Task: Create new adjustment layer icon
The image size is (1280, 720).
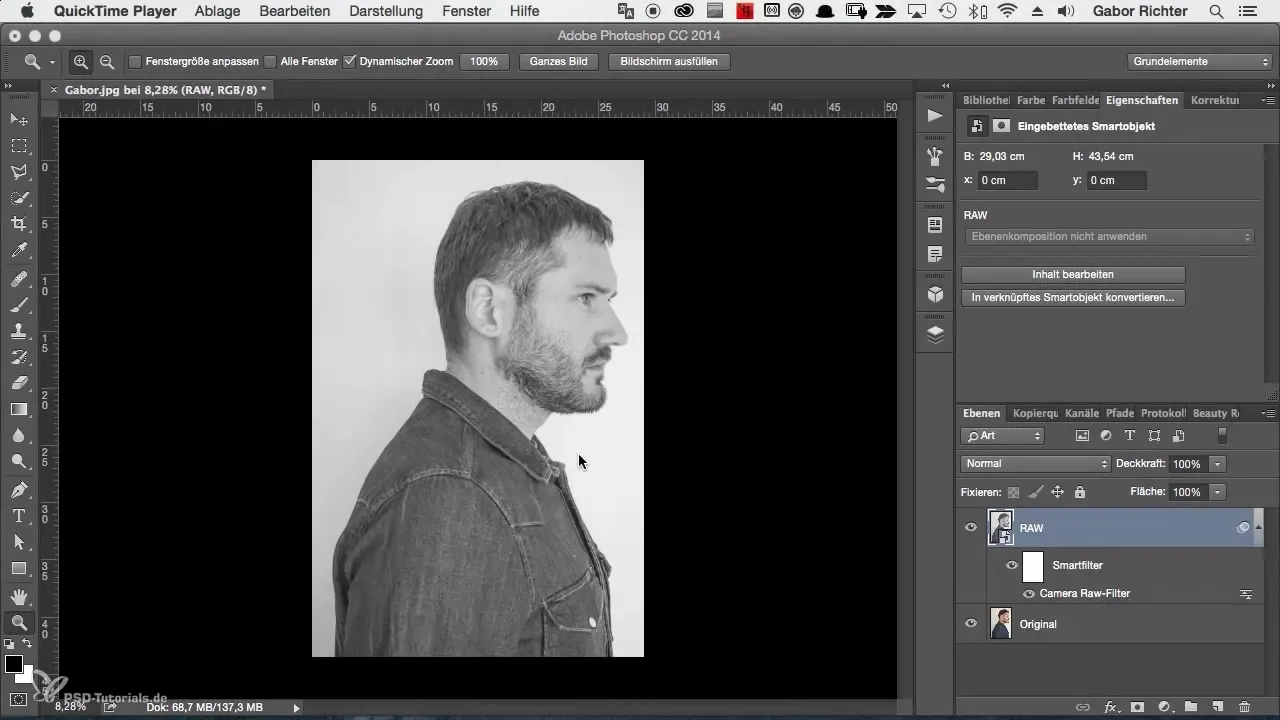Action: [1164, 707]
